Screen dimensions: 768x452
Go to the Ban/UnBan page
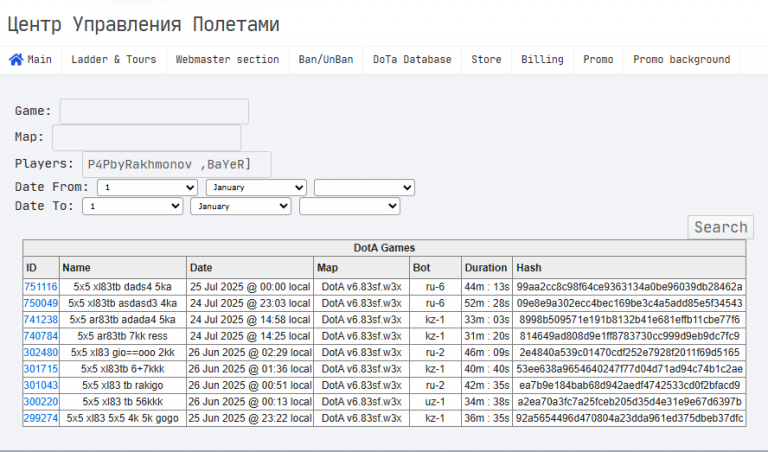(x=326, y=60)
